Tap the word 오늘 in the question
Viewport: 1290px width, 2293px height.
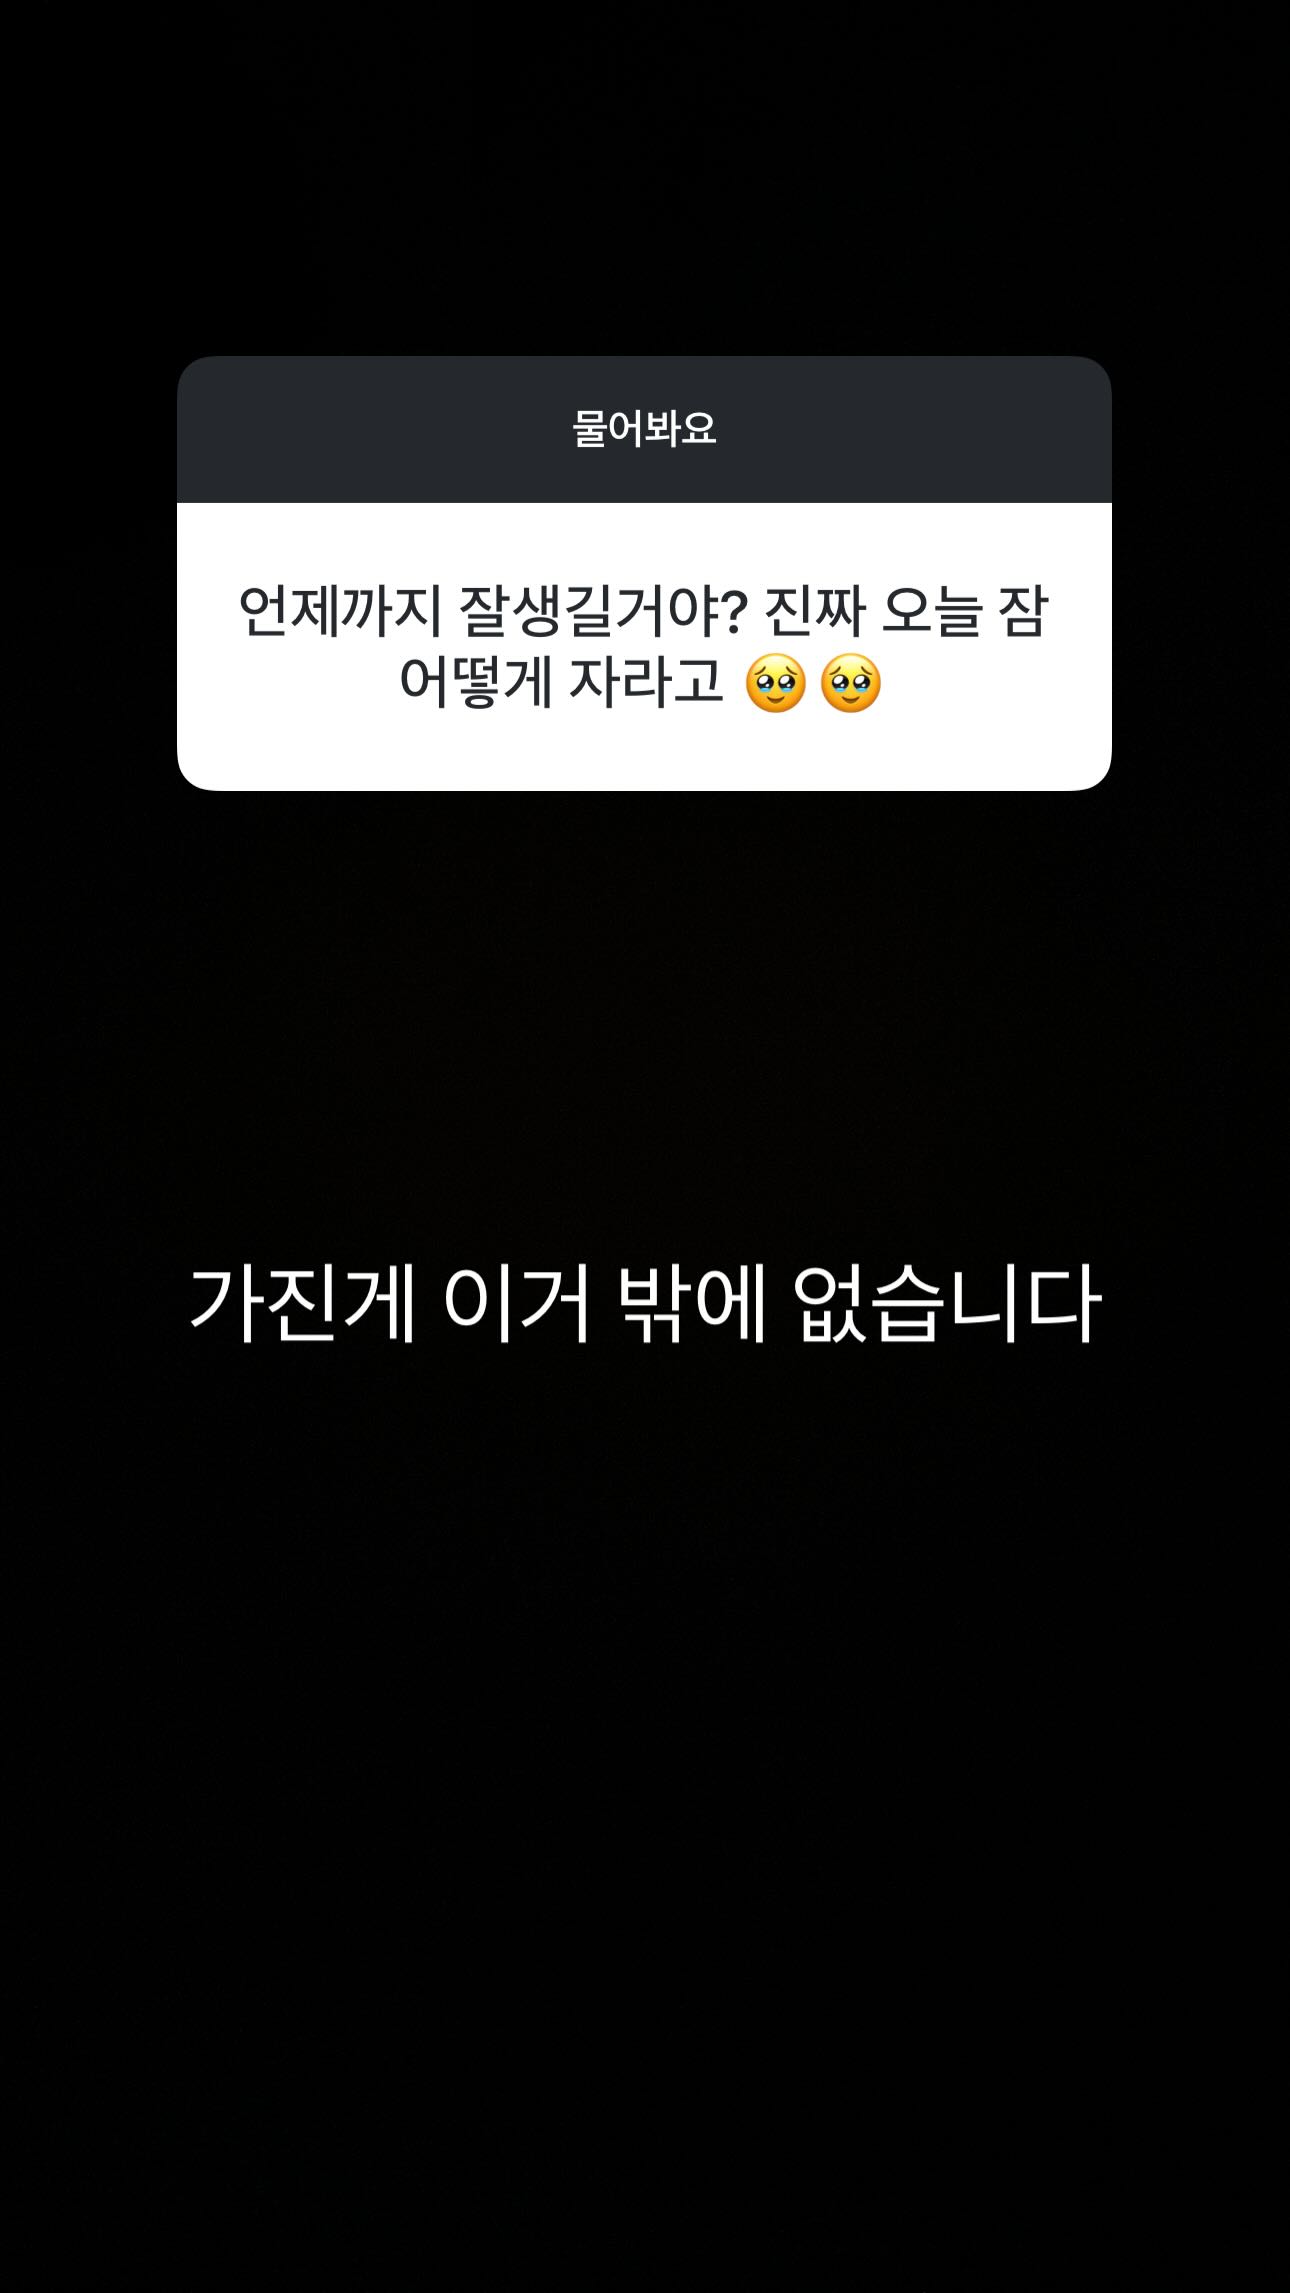tap(931, 611)
